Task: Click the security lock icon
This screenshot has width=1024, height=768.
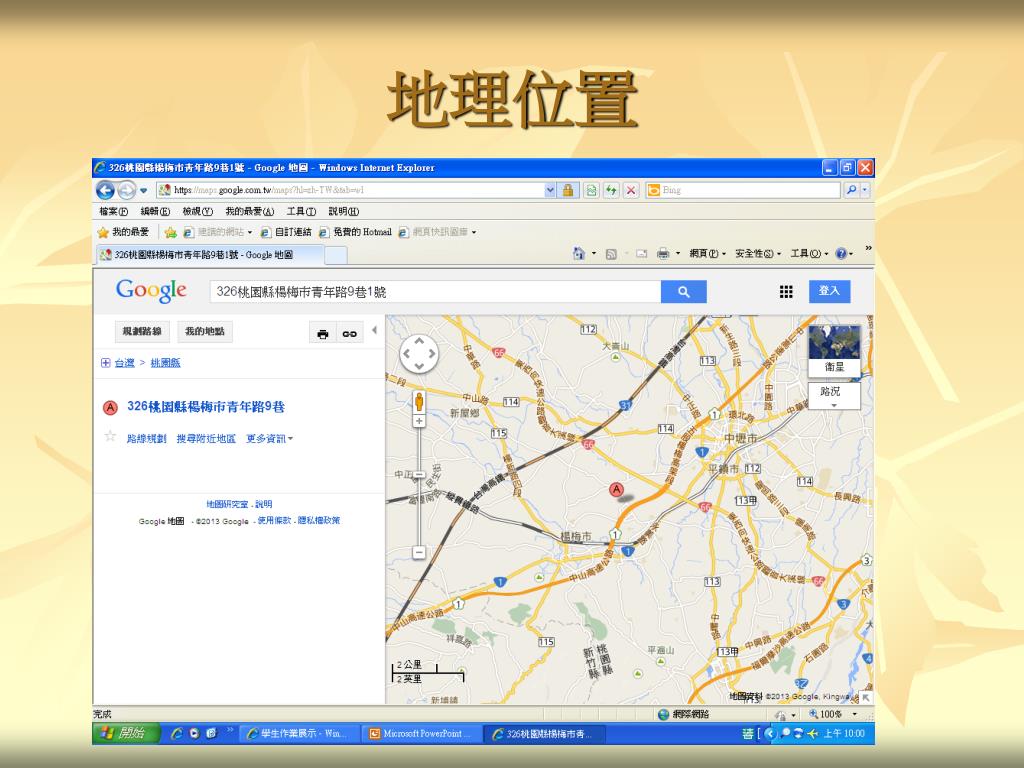Action: 568,190
